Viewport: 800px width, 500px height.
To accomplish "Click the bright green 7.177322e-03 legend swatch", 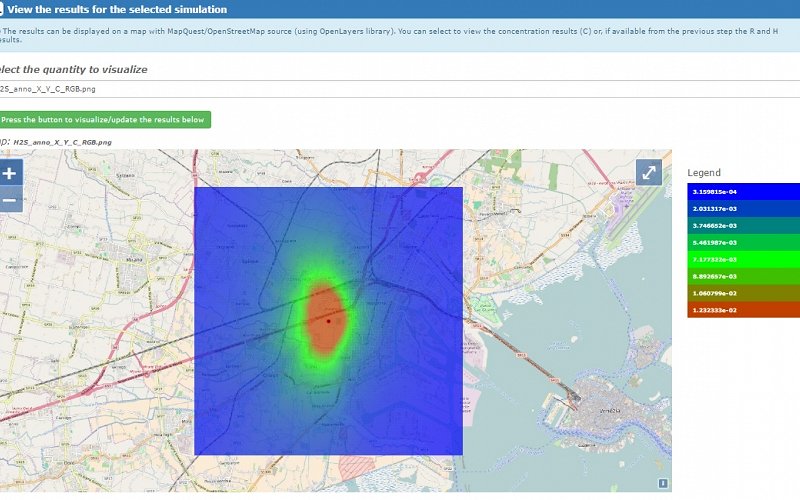I will (743, 259).
